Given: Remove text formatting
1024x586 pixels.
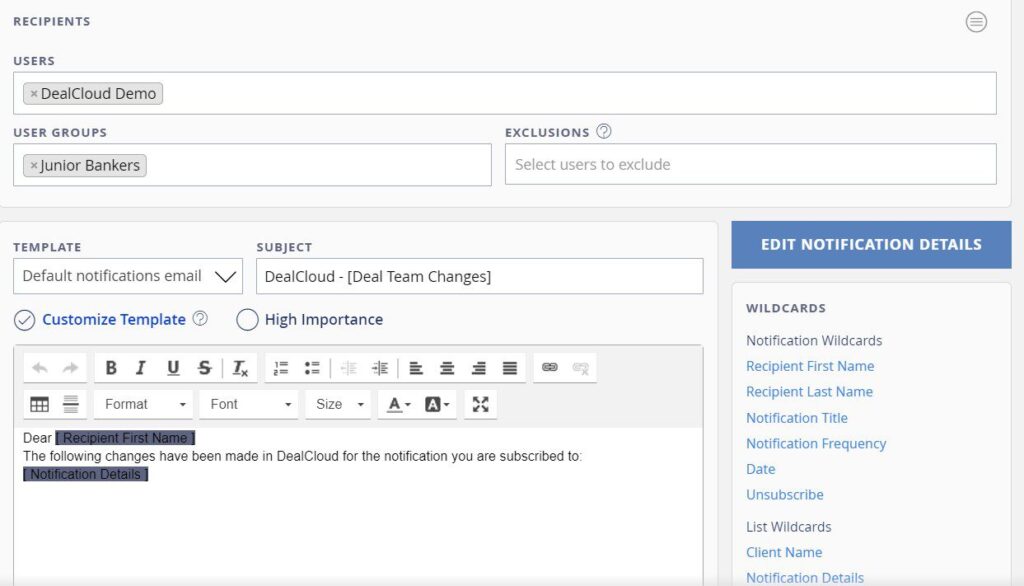Looking at the screenshot, I should [240, 368].
